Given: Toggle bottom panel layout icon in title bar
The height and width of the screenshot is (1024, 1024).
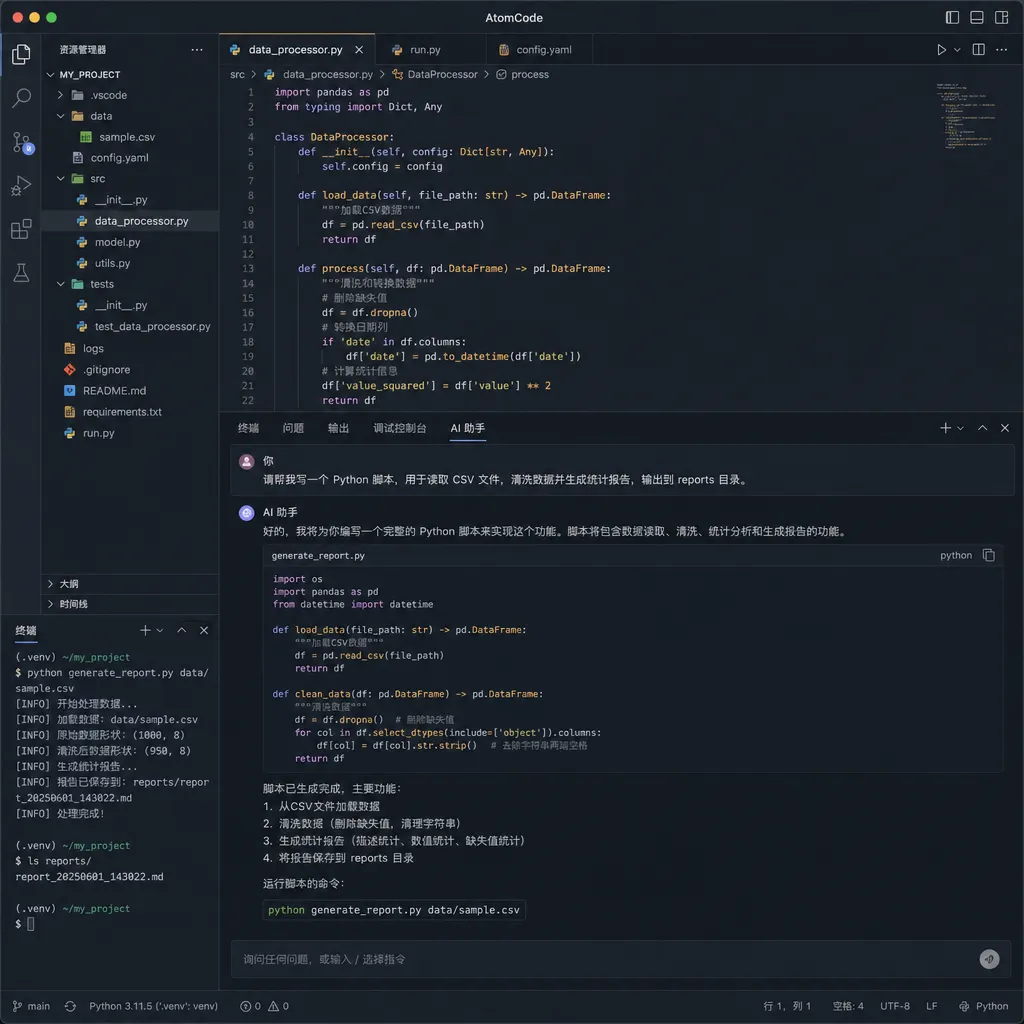Looking at the screenshot, I should tap(976, 18).
